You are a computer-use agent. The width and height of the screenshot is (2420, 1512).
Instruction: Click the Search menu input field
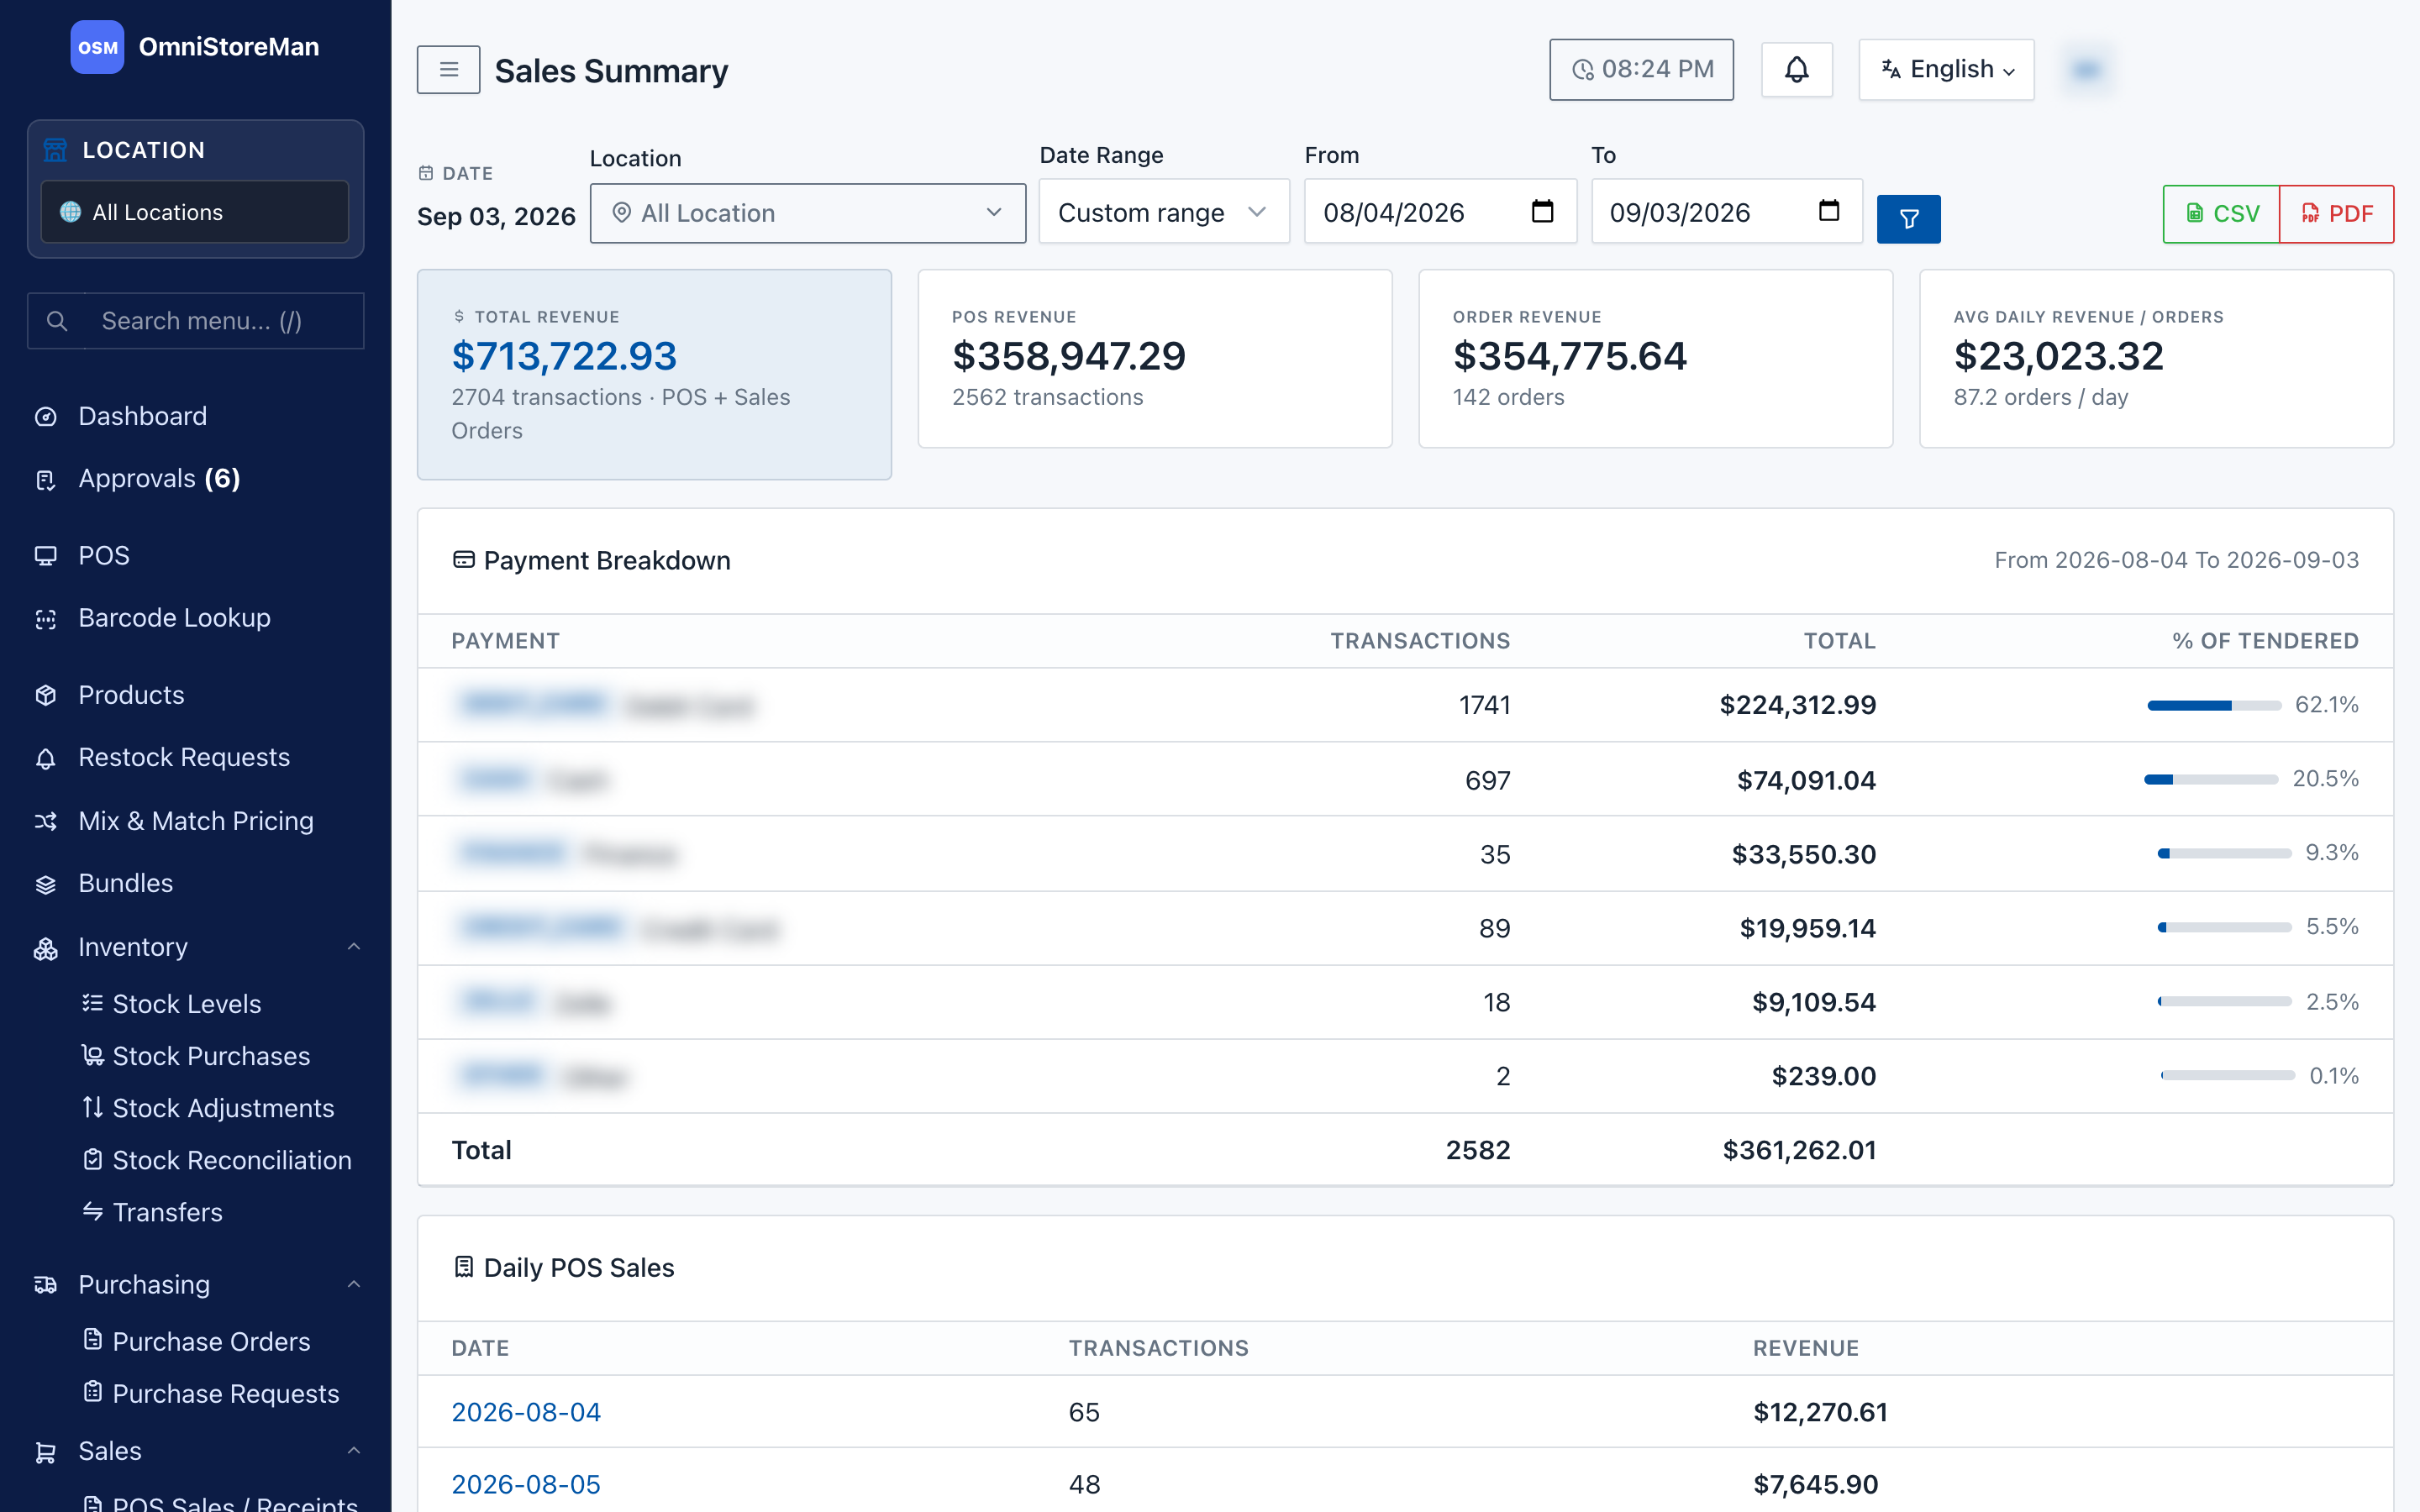[196, 321]
